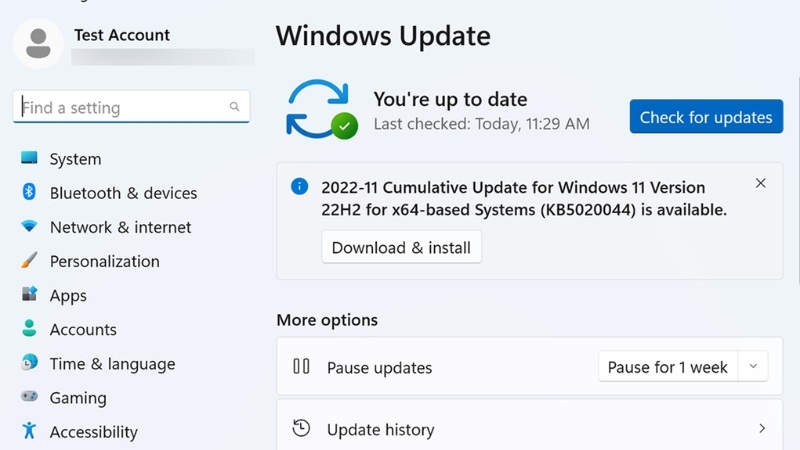
Task: Open the Update history row
Action: click(530, 426)
